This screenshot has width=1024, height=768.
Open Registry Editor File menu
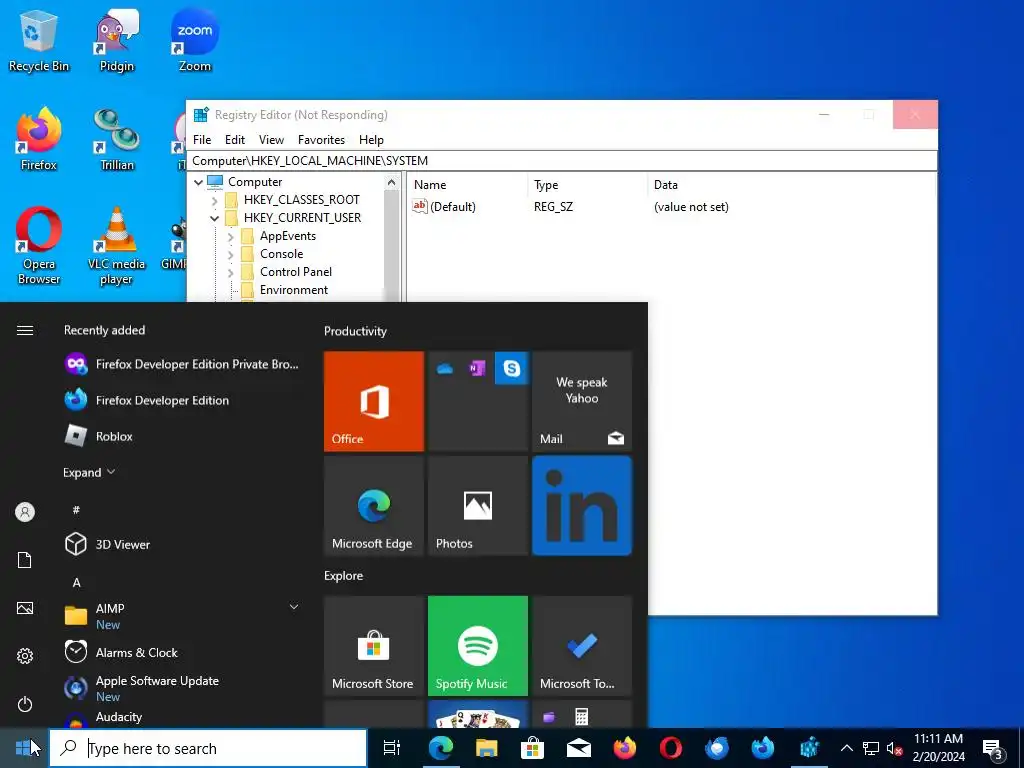[x=202, y=140]
